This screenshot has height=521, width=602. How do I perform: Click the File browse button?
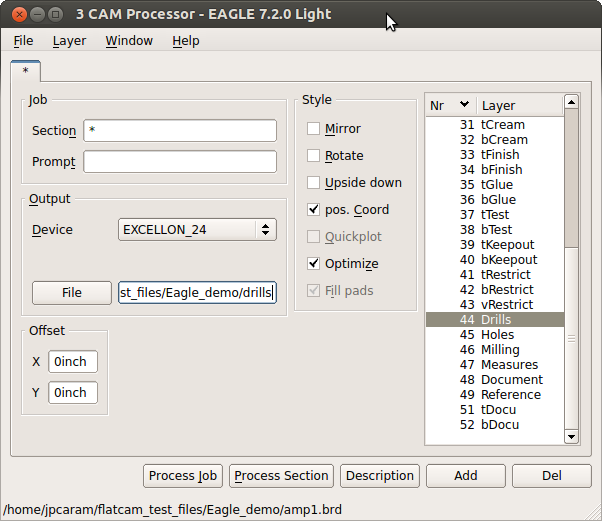coord(72,293)
